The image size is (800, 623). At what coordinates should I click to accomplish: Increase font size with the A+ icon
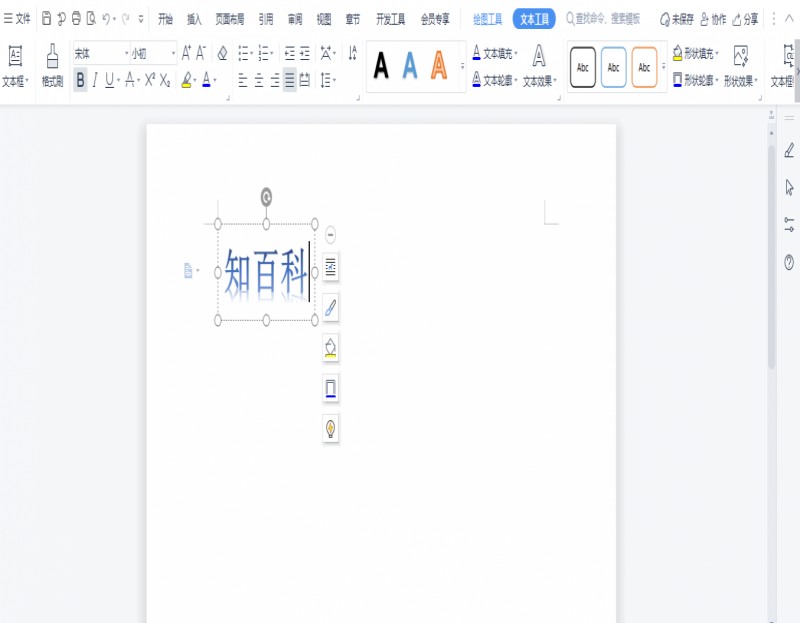186,53
